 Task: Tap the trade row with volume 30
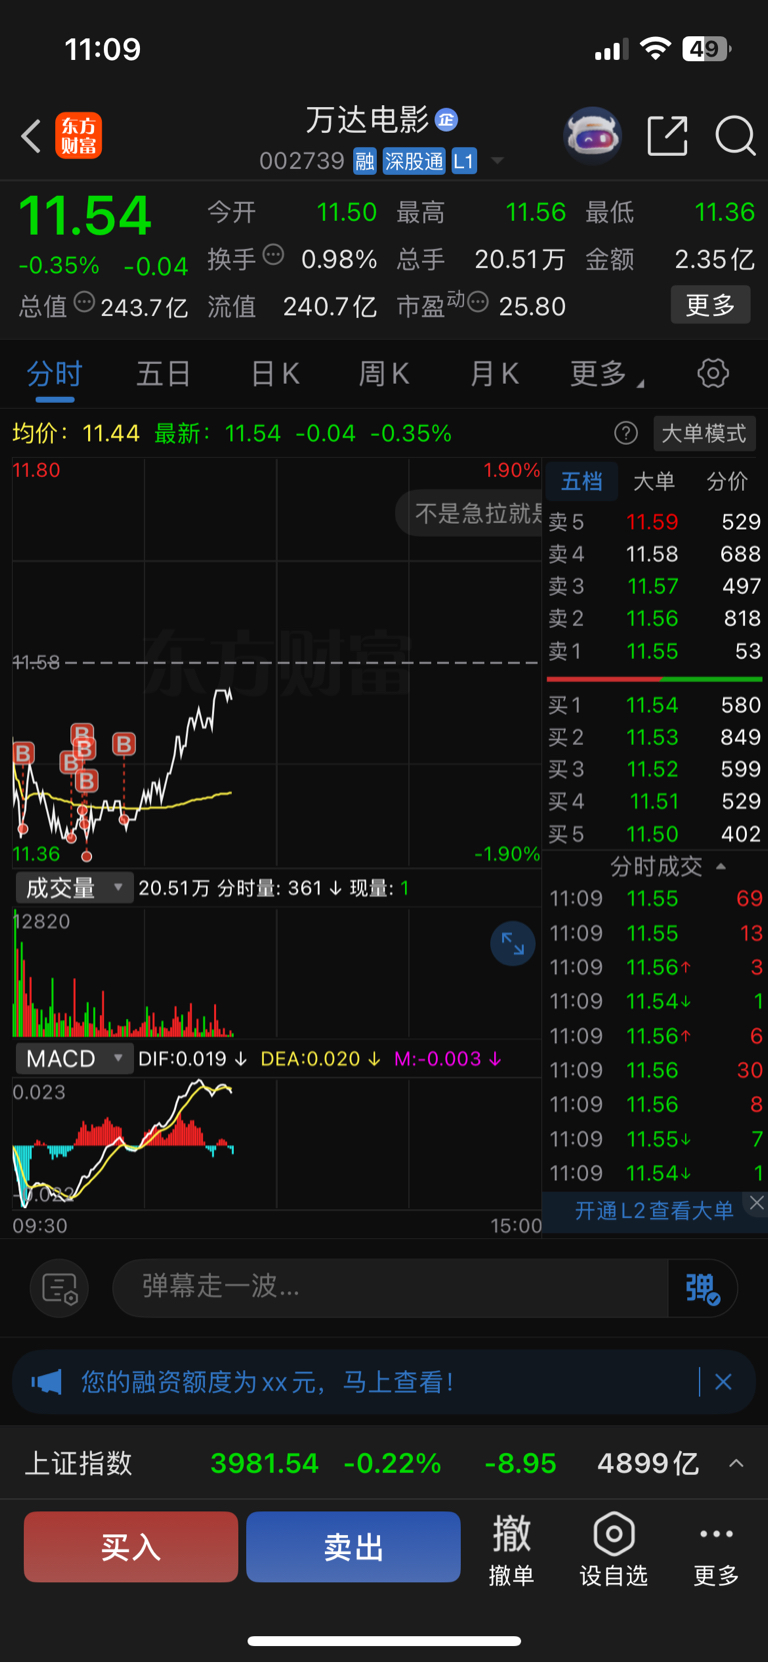[656, 1070]
